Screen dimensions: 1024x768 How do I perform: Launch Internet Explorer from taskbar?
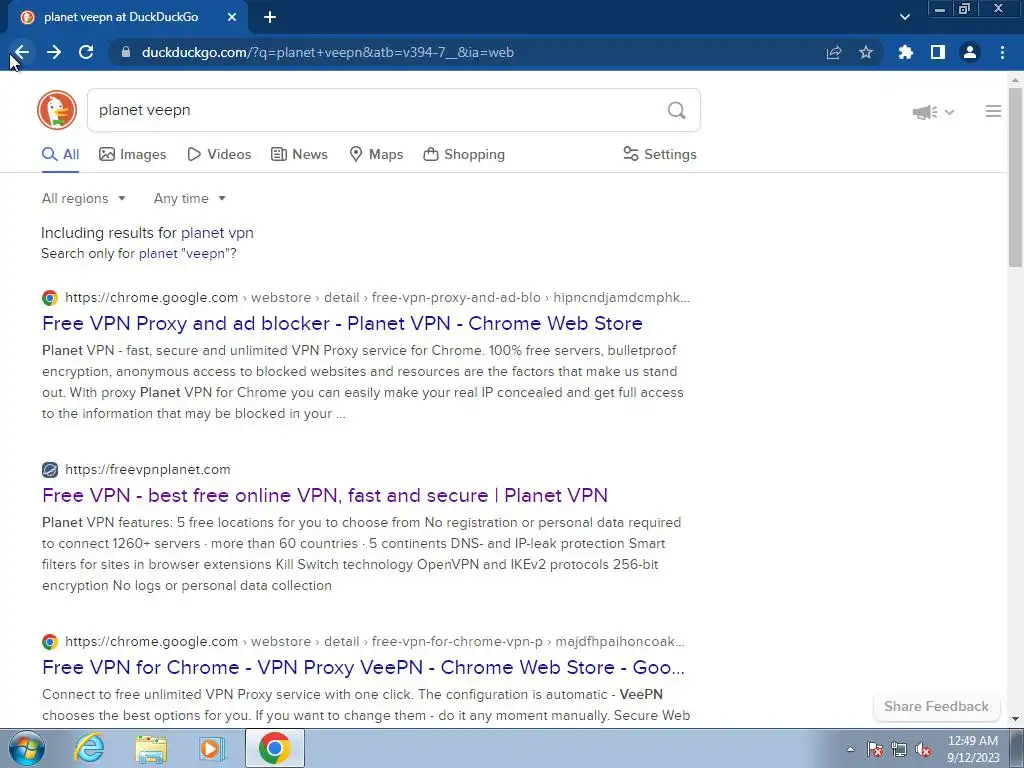pos(89,748)
